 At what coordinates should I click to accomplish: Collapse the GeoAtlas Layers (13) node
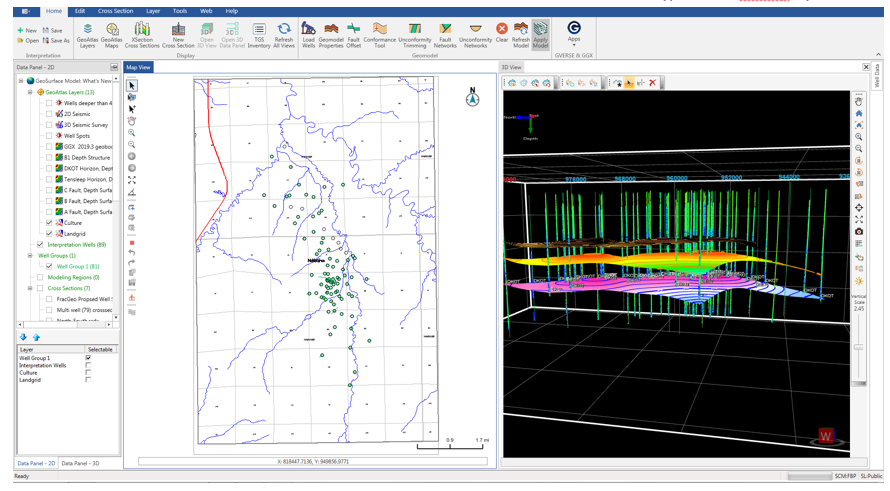pos(30,92)
